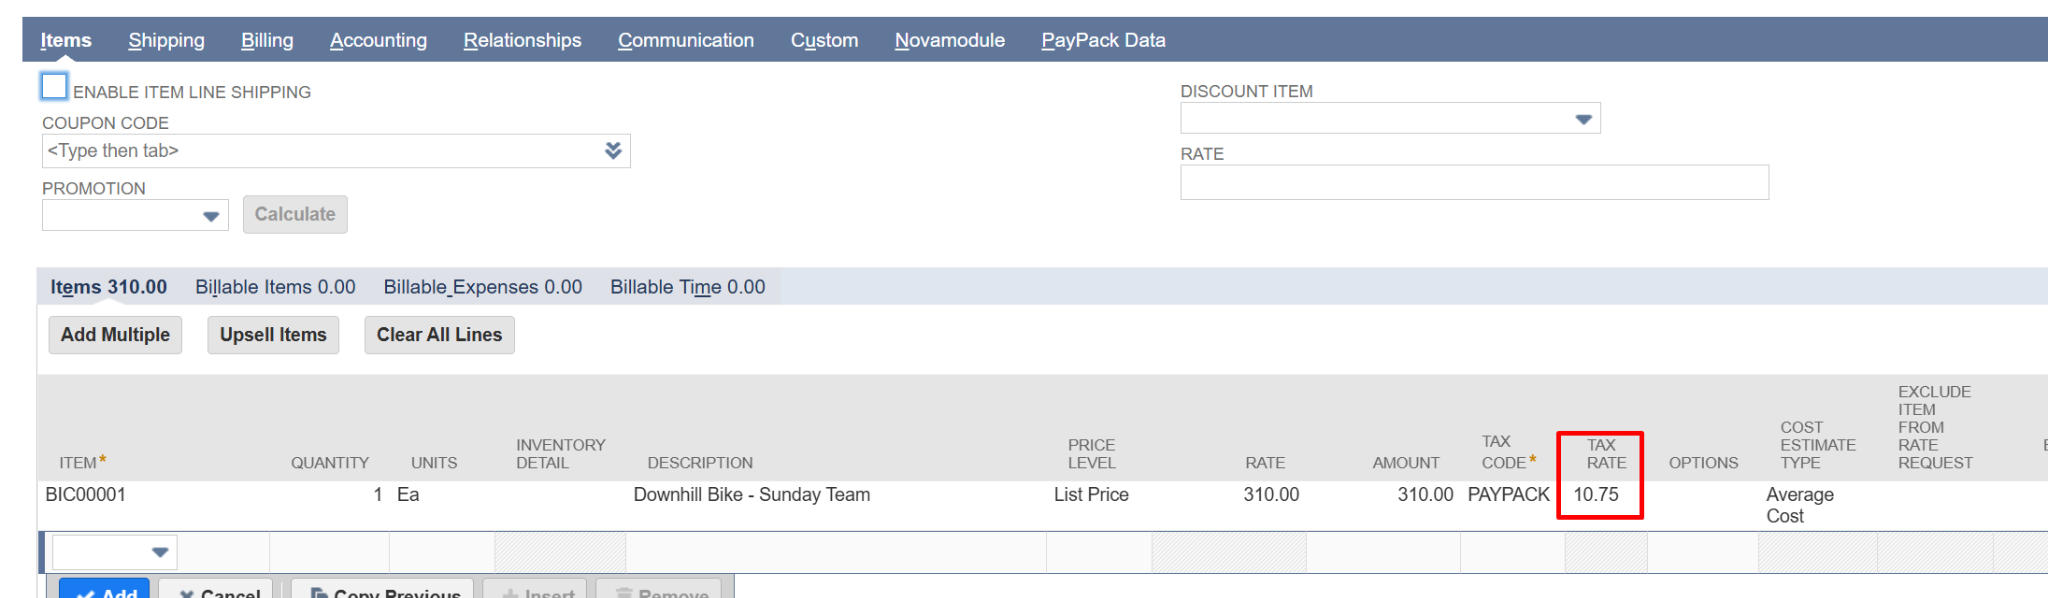Viewport: 2048px width, 598px height.
Task: Go to the Accounting tab
Action: pyautogui.click(x=378, y=40)
